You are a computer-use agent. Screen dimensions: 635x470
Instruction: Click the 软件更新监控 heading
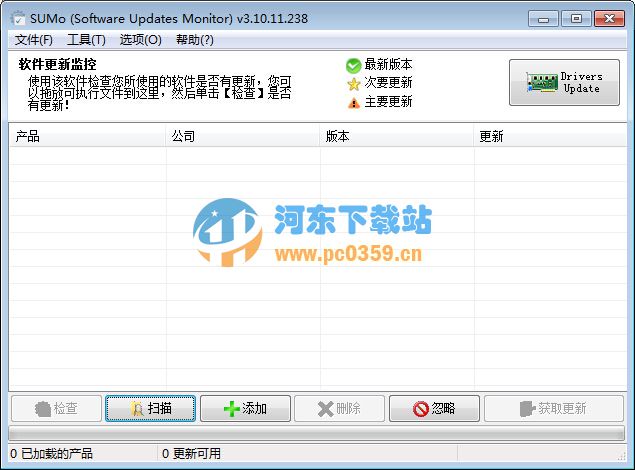[58, 64]
